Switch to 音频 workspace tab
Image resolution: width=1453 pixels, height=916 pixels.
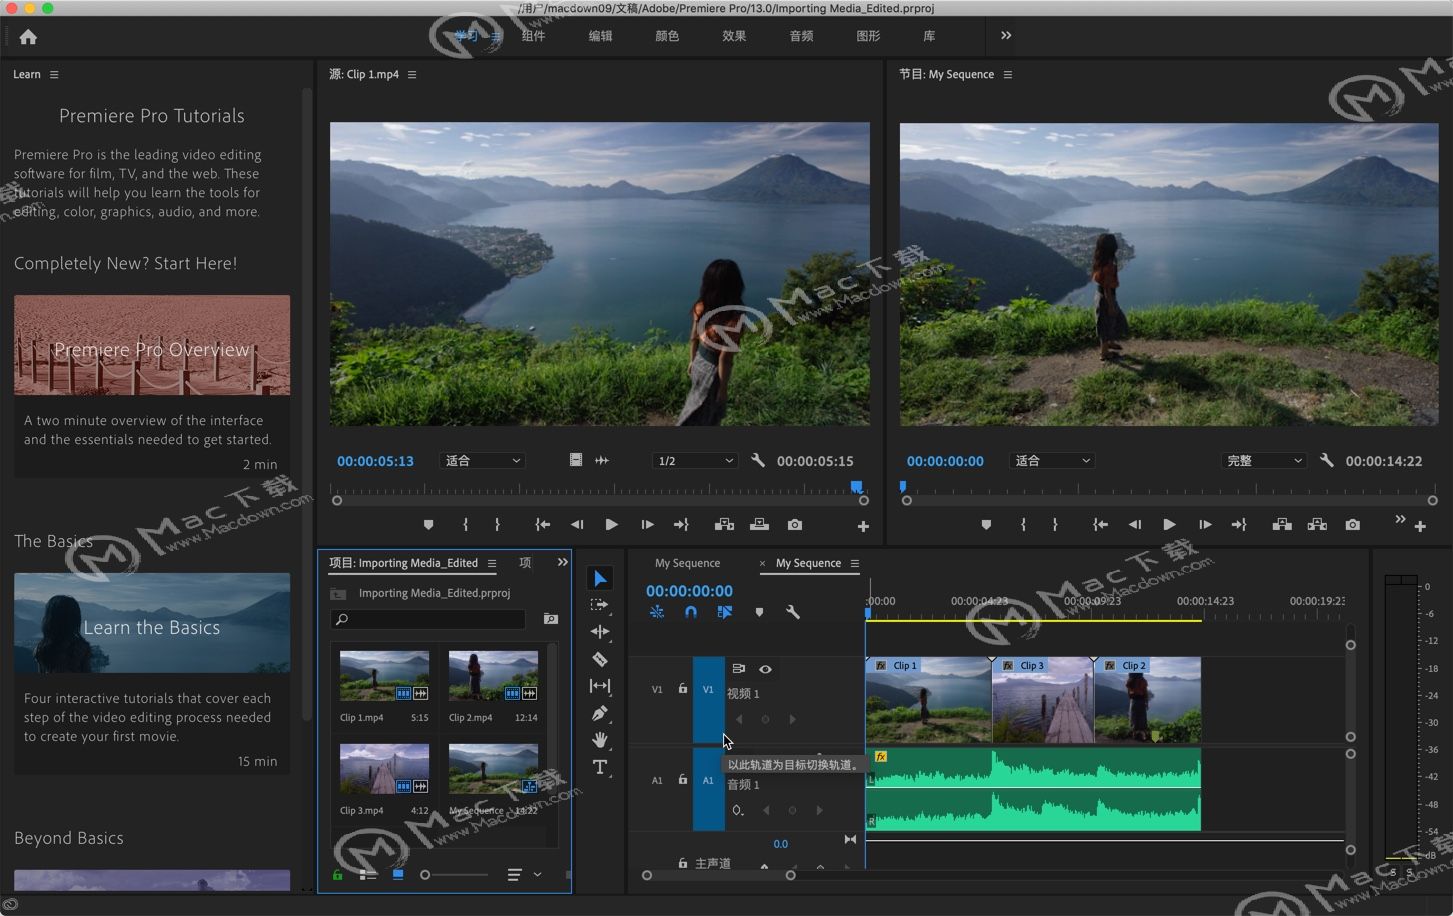tap(801, 36)
